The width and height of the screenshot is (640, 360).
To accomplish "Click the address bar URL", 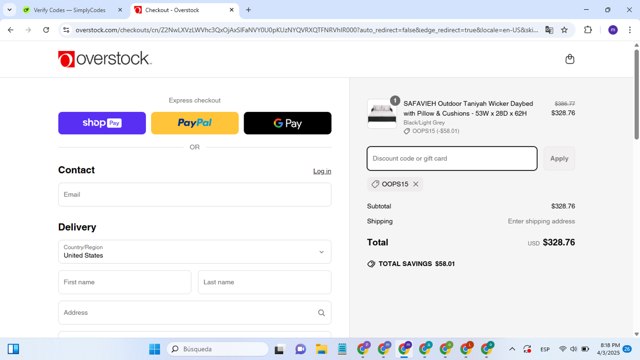I will click(306, 30).
